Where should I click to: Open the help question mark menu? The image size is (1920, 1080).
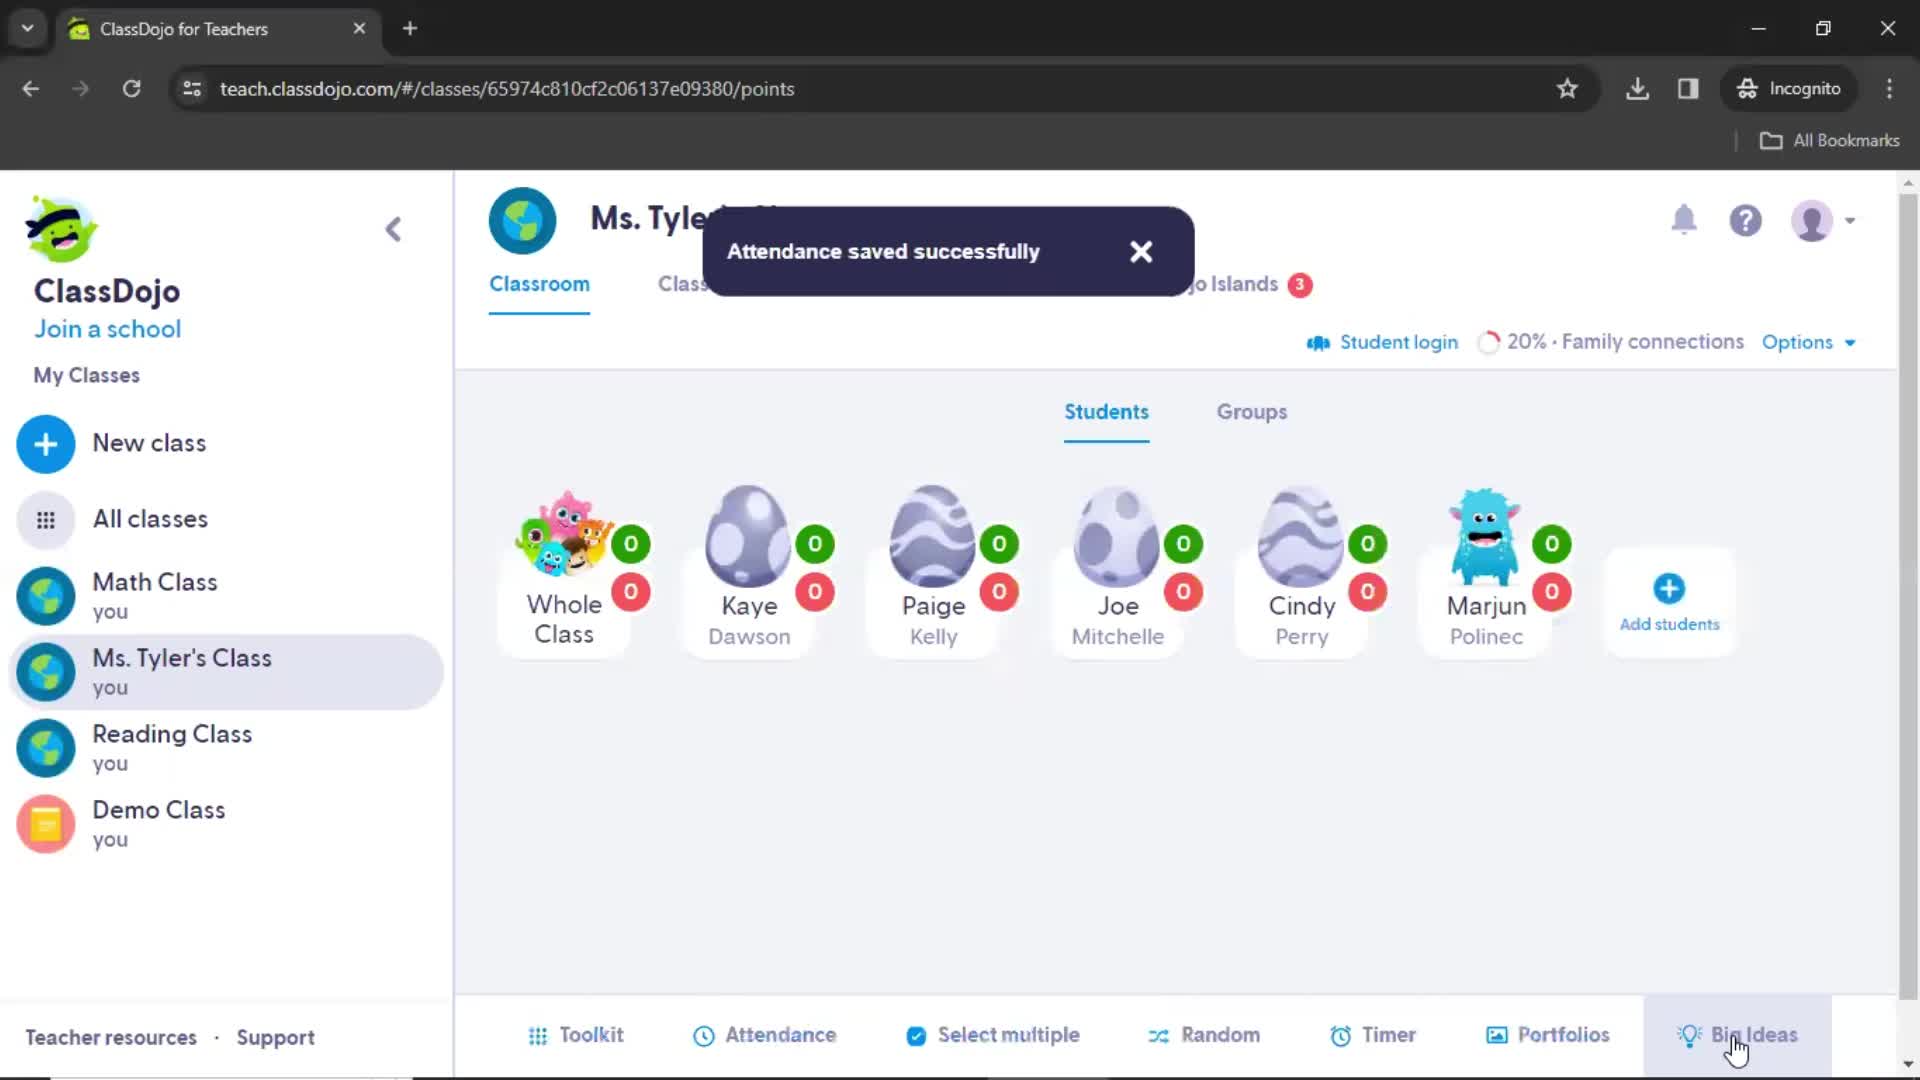(x=1747, y=220)
